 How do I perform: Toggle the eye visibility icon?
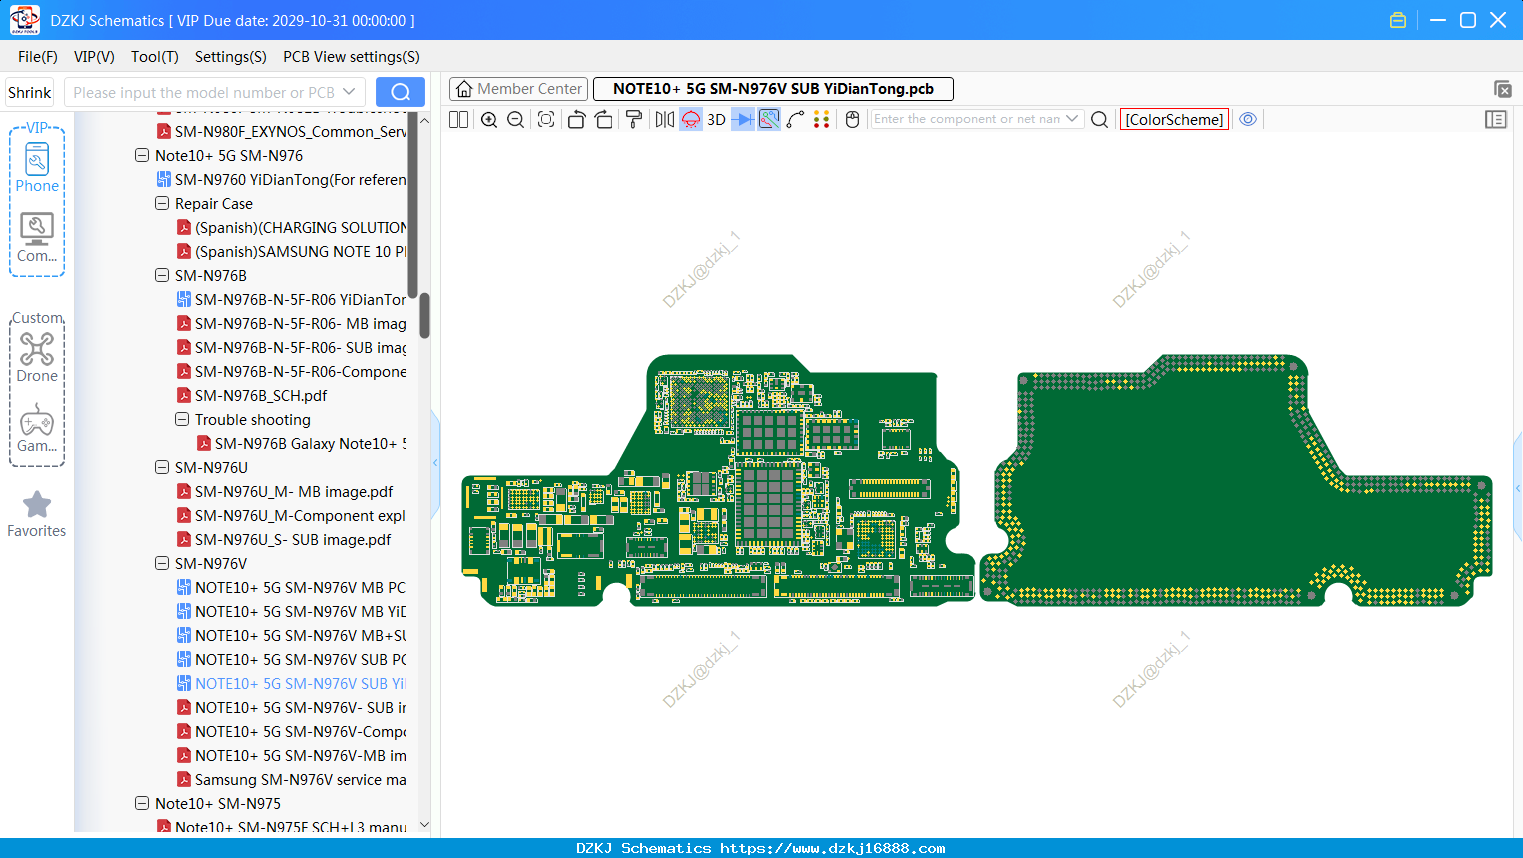point(1248,119)
